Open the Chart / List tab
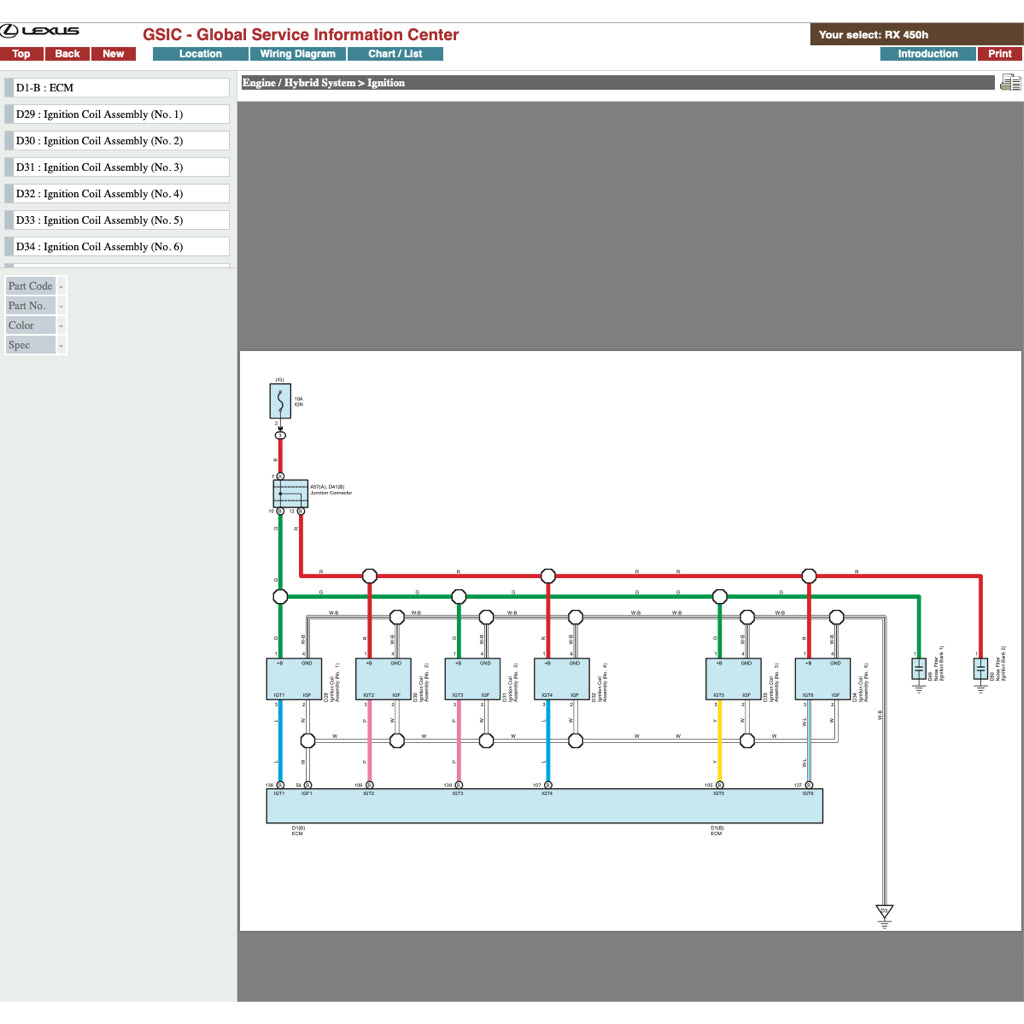This screenshot has width=1024, height=1024. pos(395,54)
